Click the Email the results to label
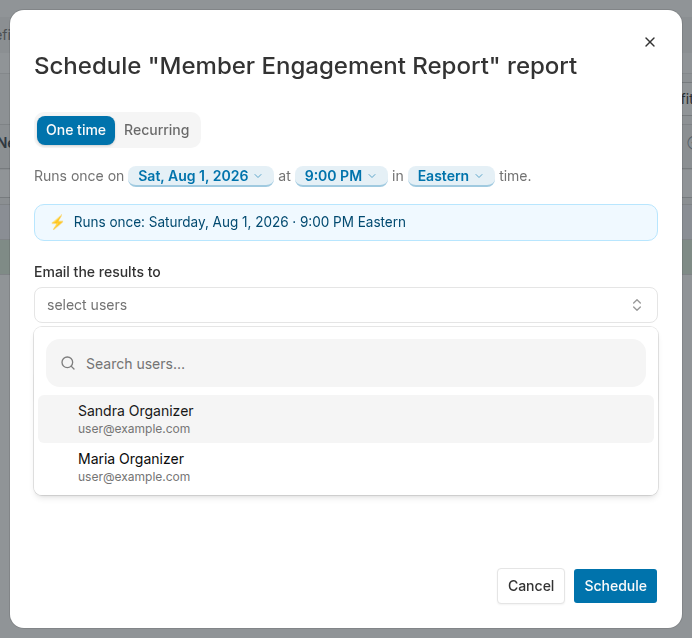This screenshot has height=638, width=692. point(97,272)
